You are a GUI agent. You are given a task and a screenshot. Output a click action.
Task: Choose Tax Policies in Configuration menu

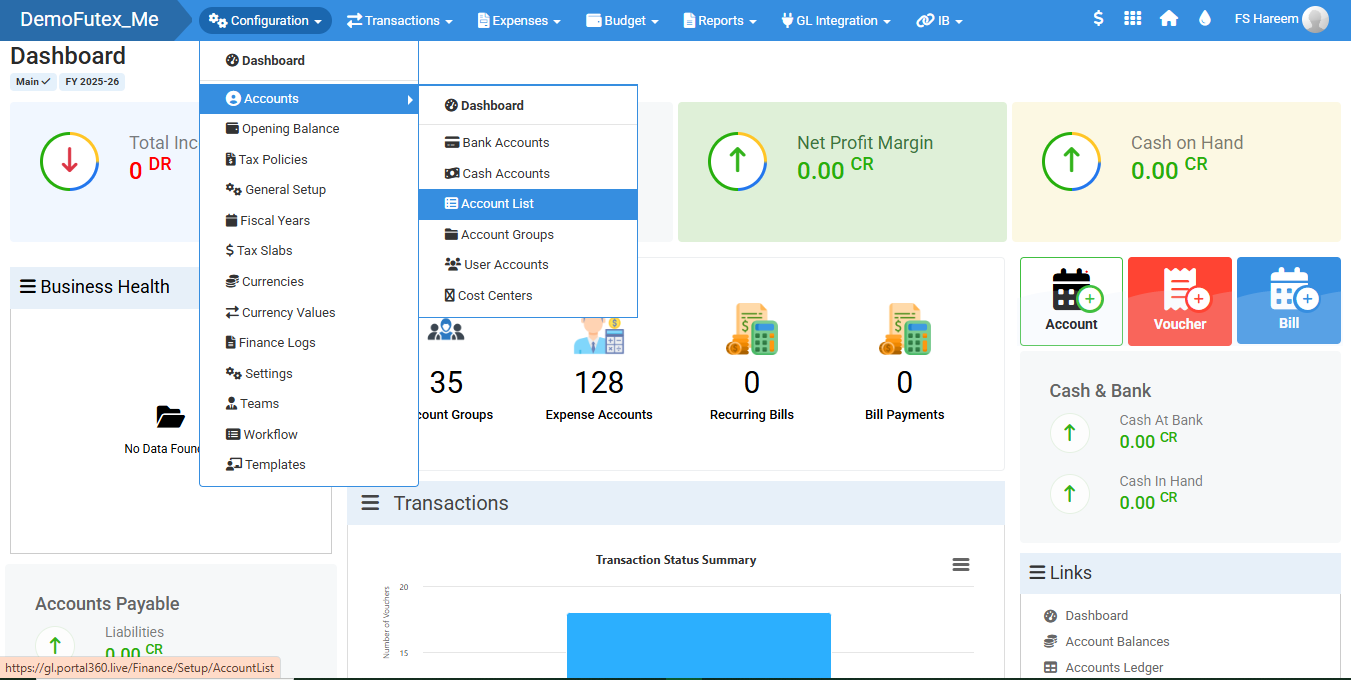(273, 160)
